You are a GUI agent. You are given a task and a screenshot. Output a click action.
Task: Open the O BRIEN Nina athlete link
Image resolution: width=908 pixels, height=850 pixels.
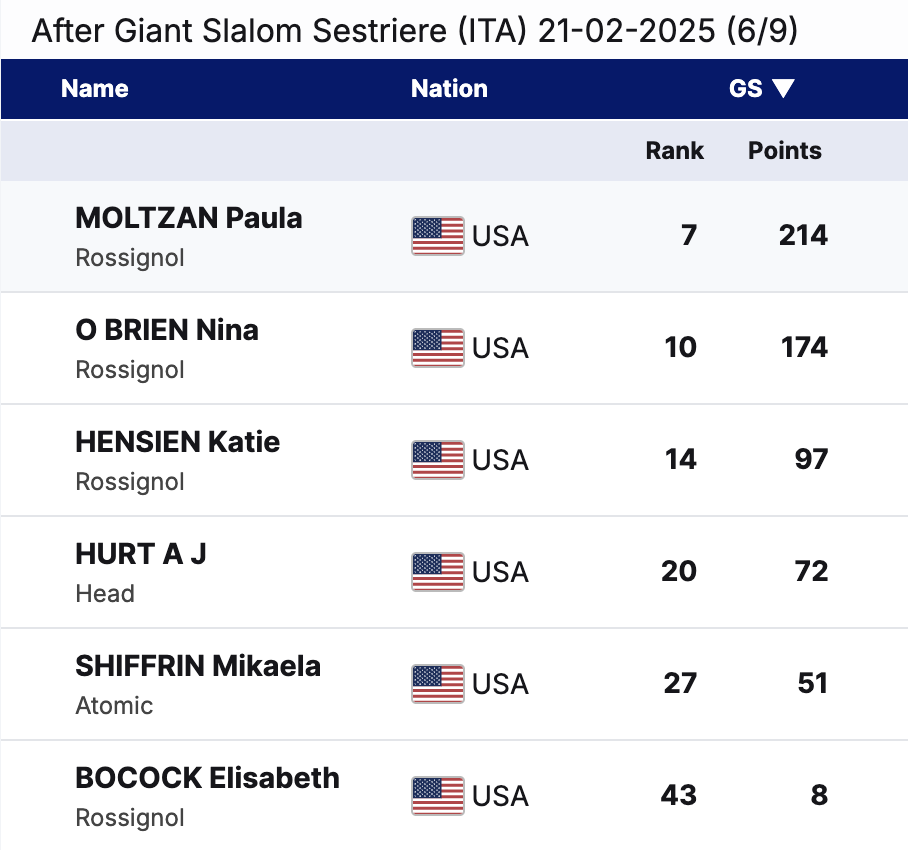[x=166, y=330]
